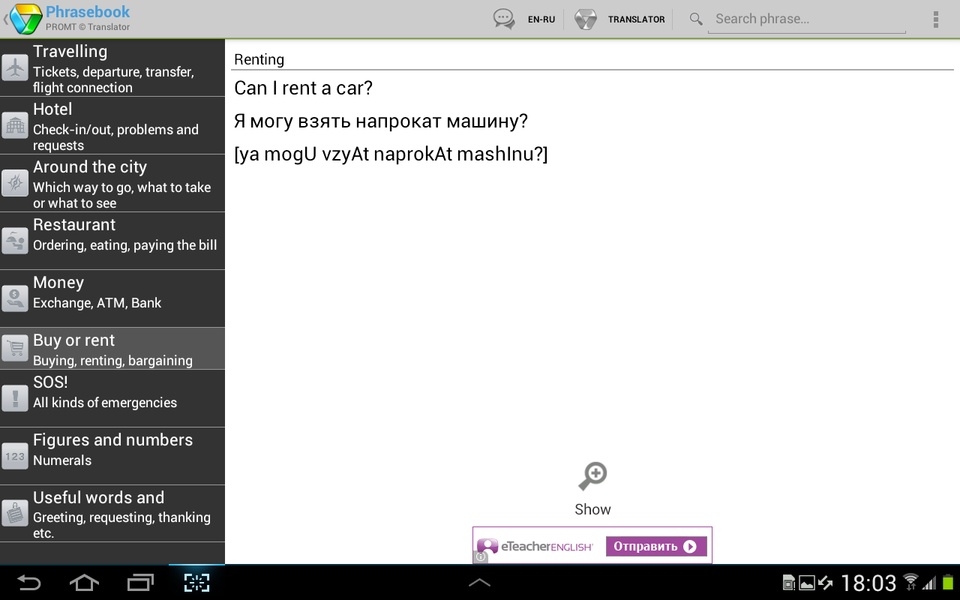Select the Restaurant category
This screenshot has height=600, width=960.
113,241
